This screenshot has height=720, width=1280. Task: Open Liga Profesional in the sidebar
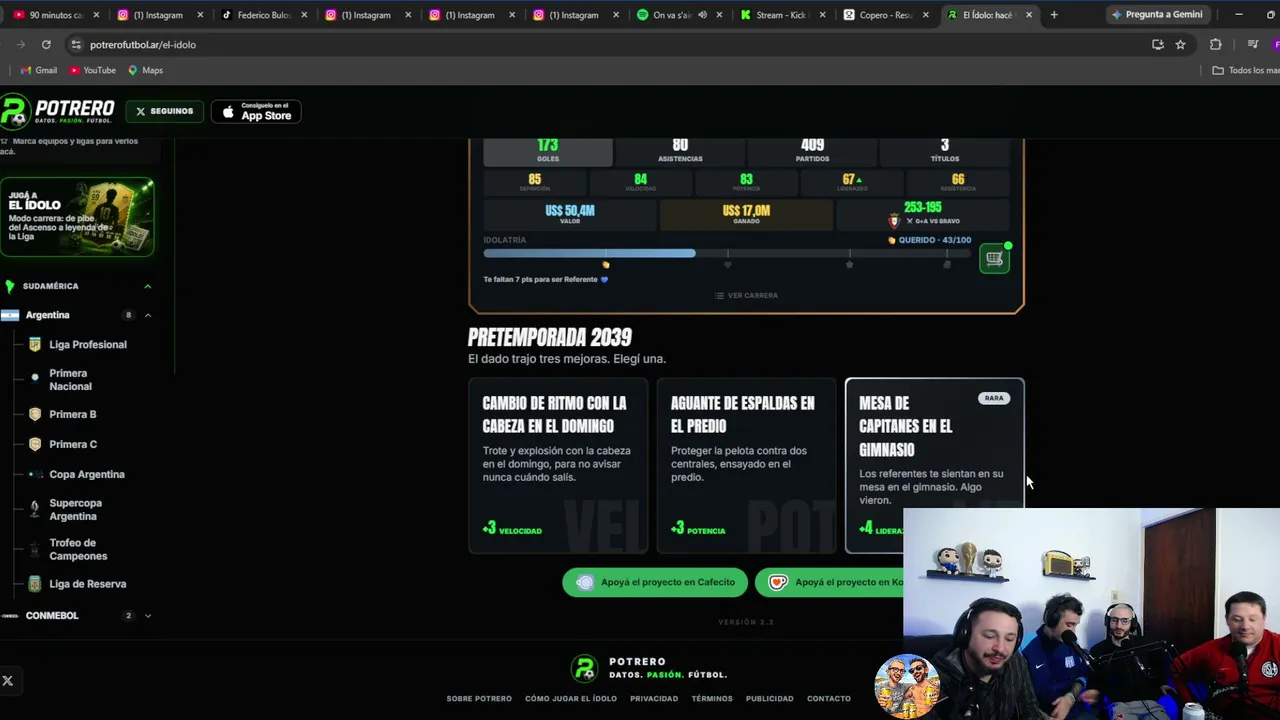click(88, 345)
